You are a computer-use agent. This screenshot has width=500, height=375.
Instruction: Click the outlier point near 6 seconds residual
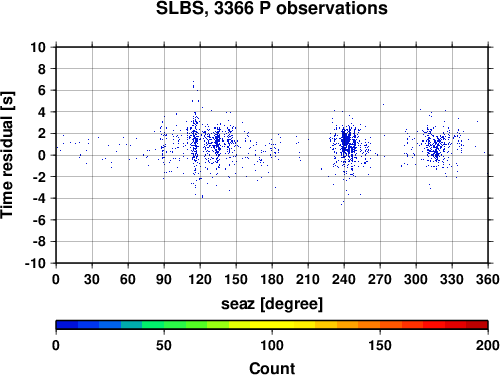pos(197,90)
